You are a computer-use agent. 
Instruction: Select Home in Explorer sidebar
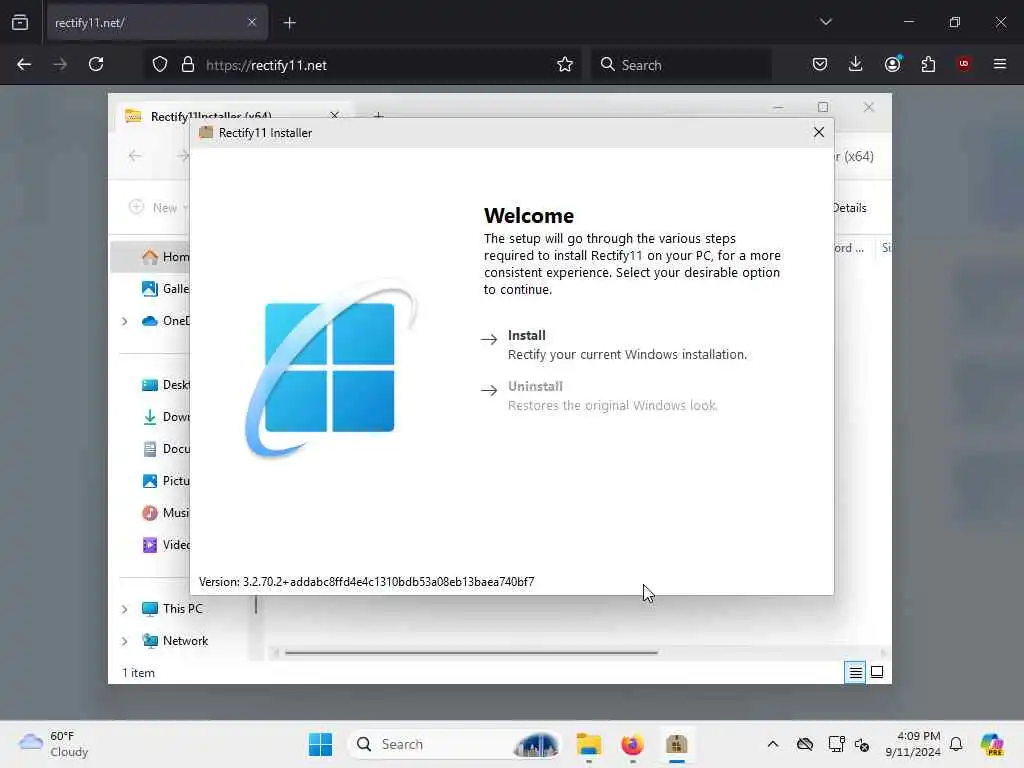[150, 257]
